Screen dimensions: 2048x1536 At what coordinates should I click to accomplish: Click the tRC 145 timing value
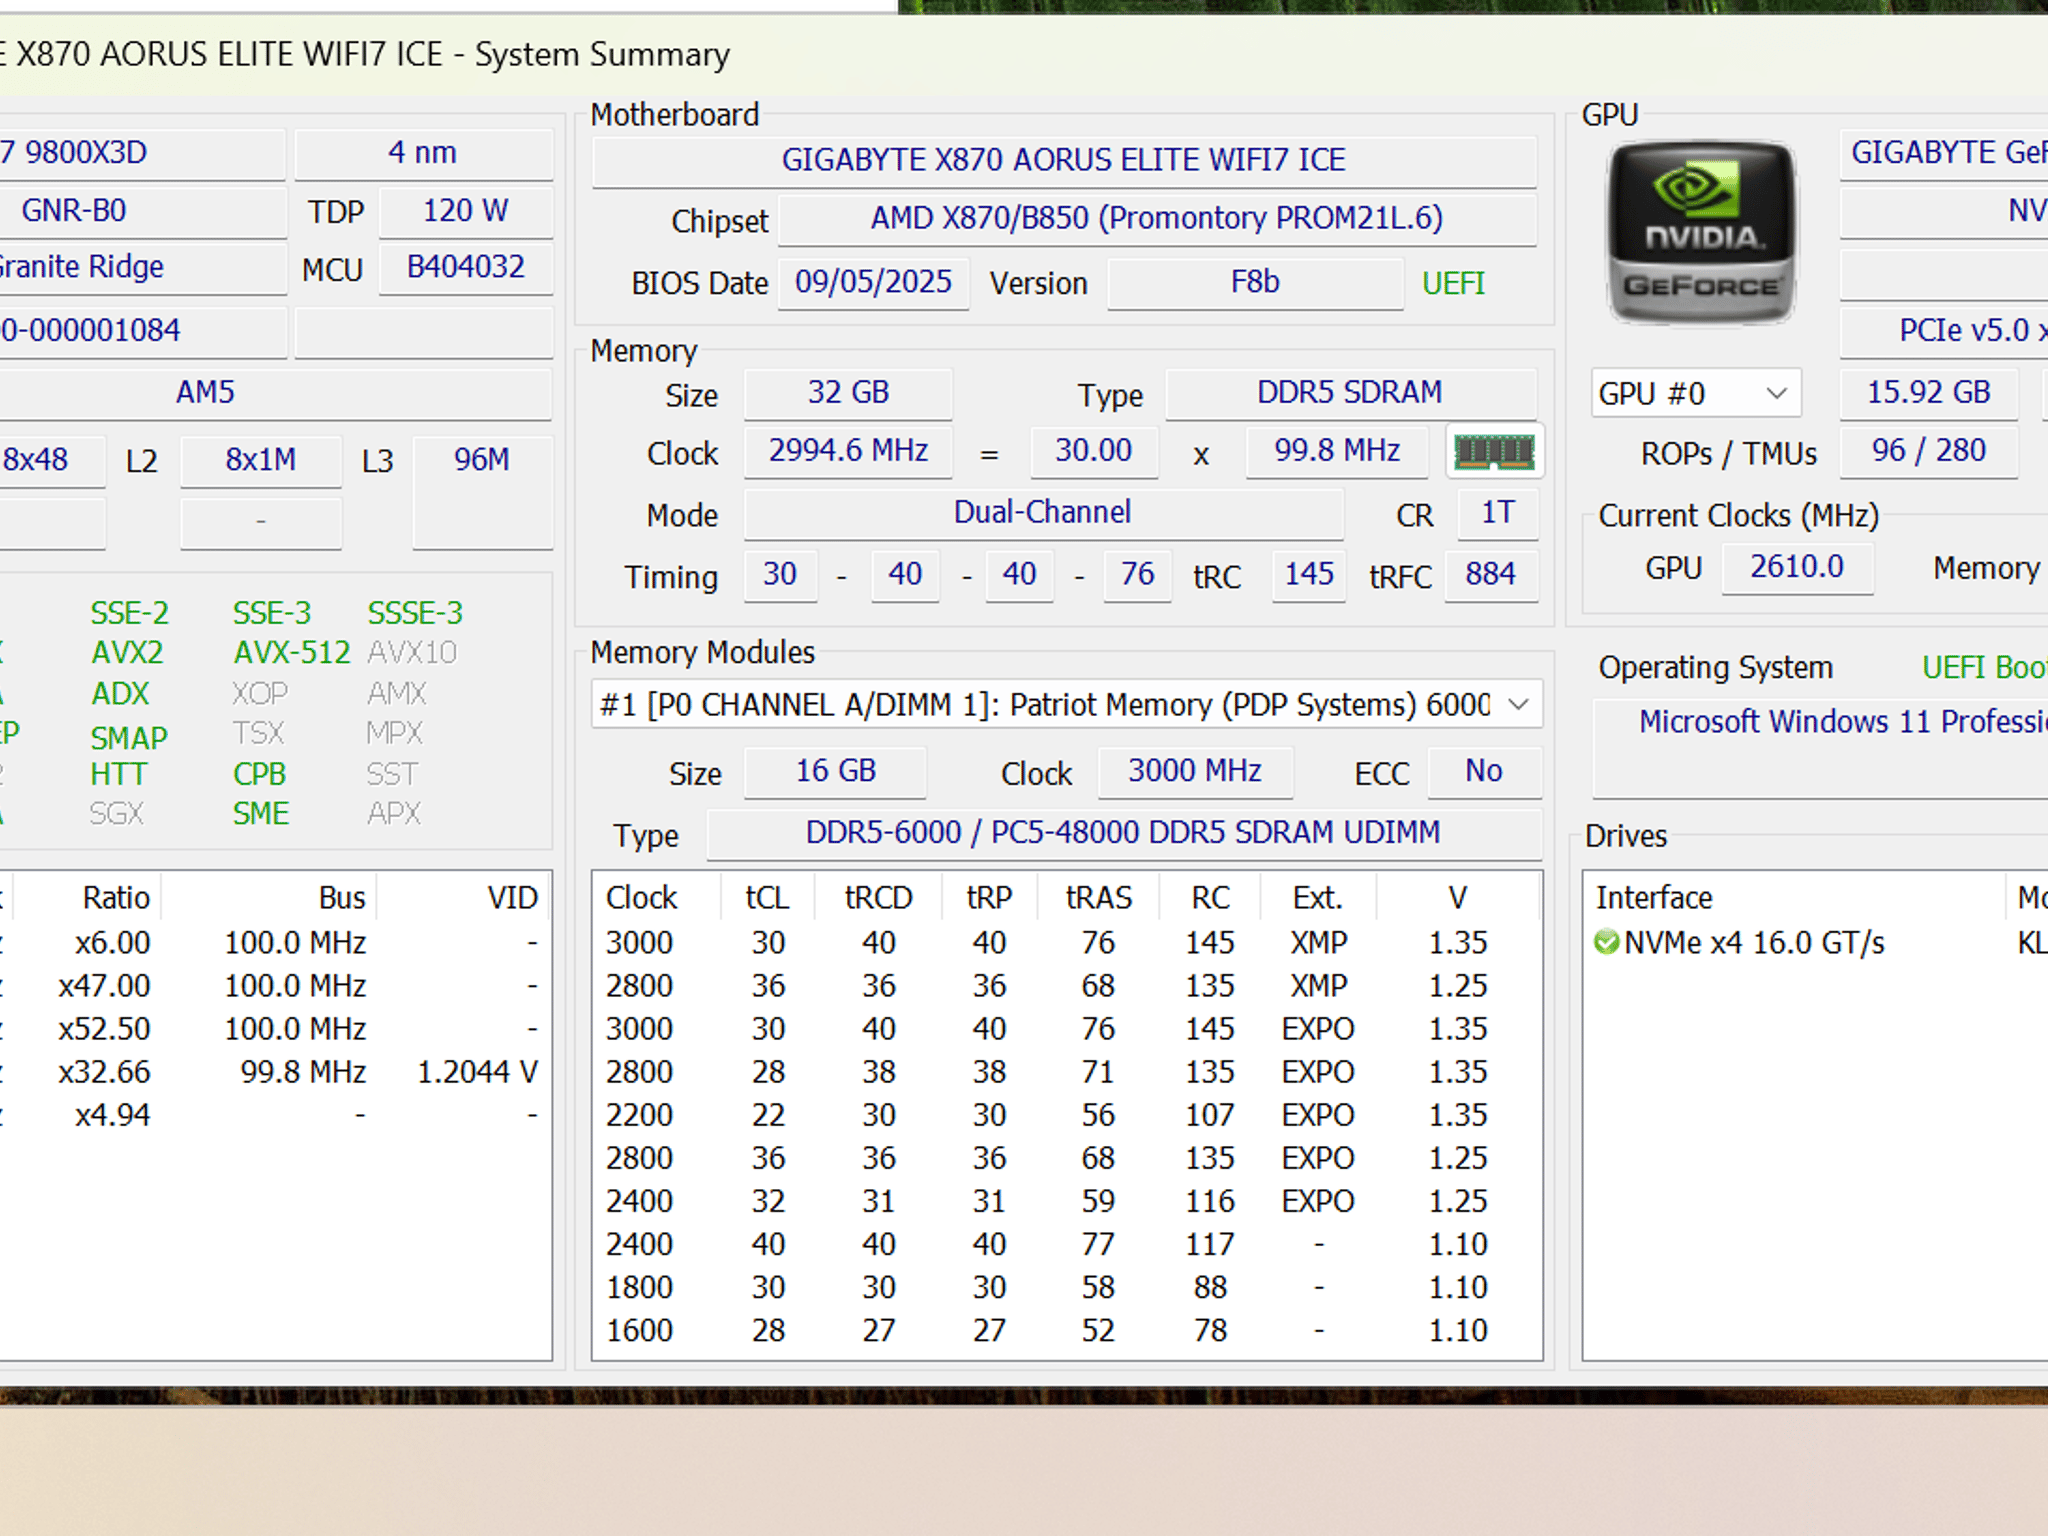click(1309, 575)
